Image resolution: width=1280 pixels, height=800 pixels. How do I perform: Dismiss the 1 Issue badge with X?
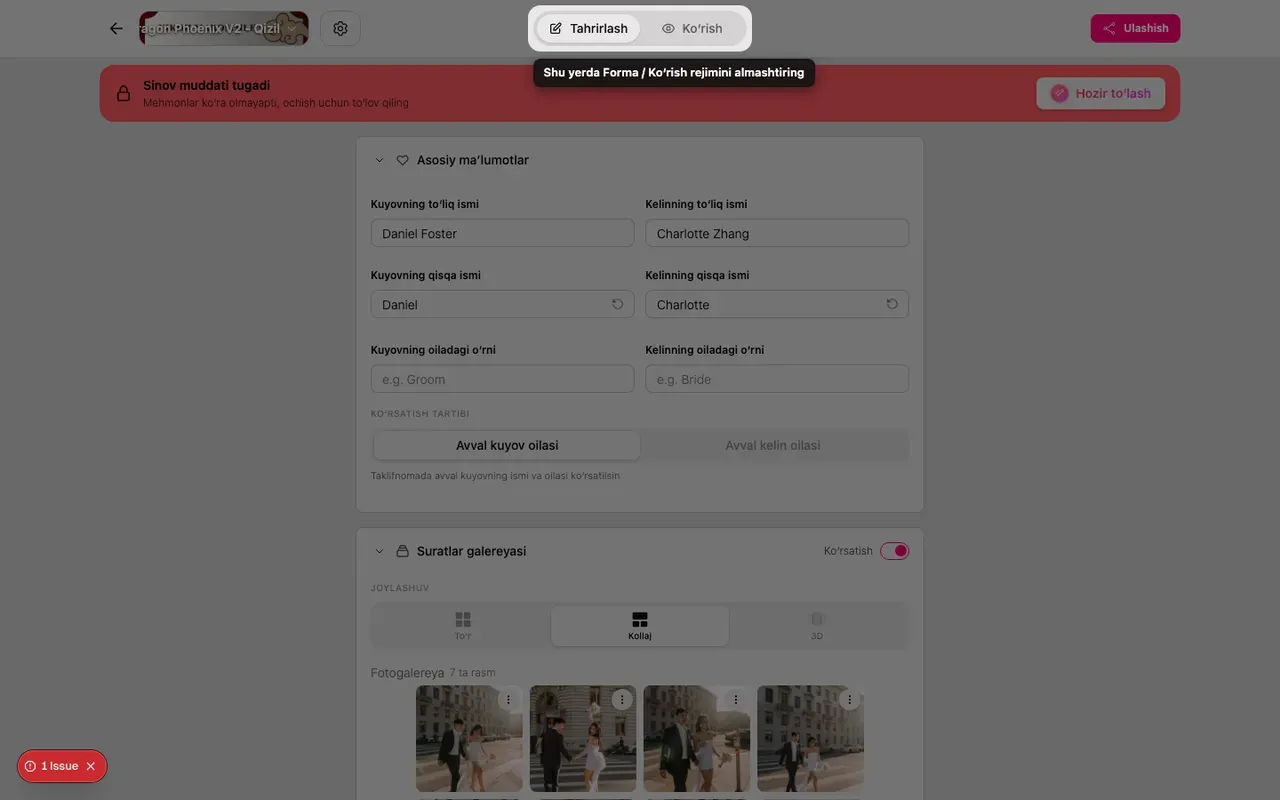point(91,766)
